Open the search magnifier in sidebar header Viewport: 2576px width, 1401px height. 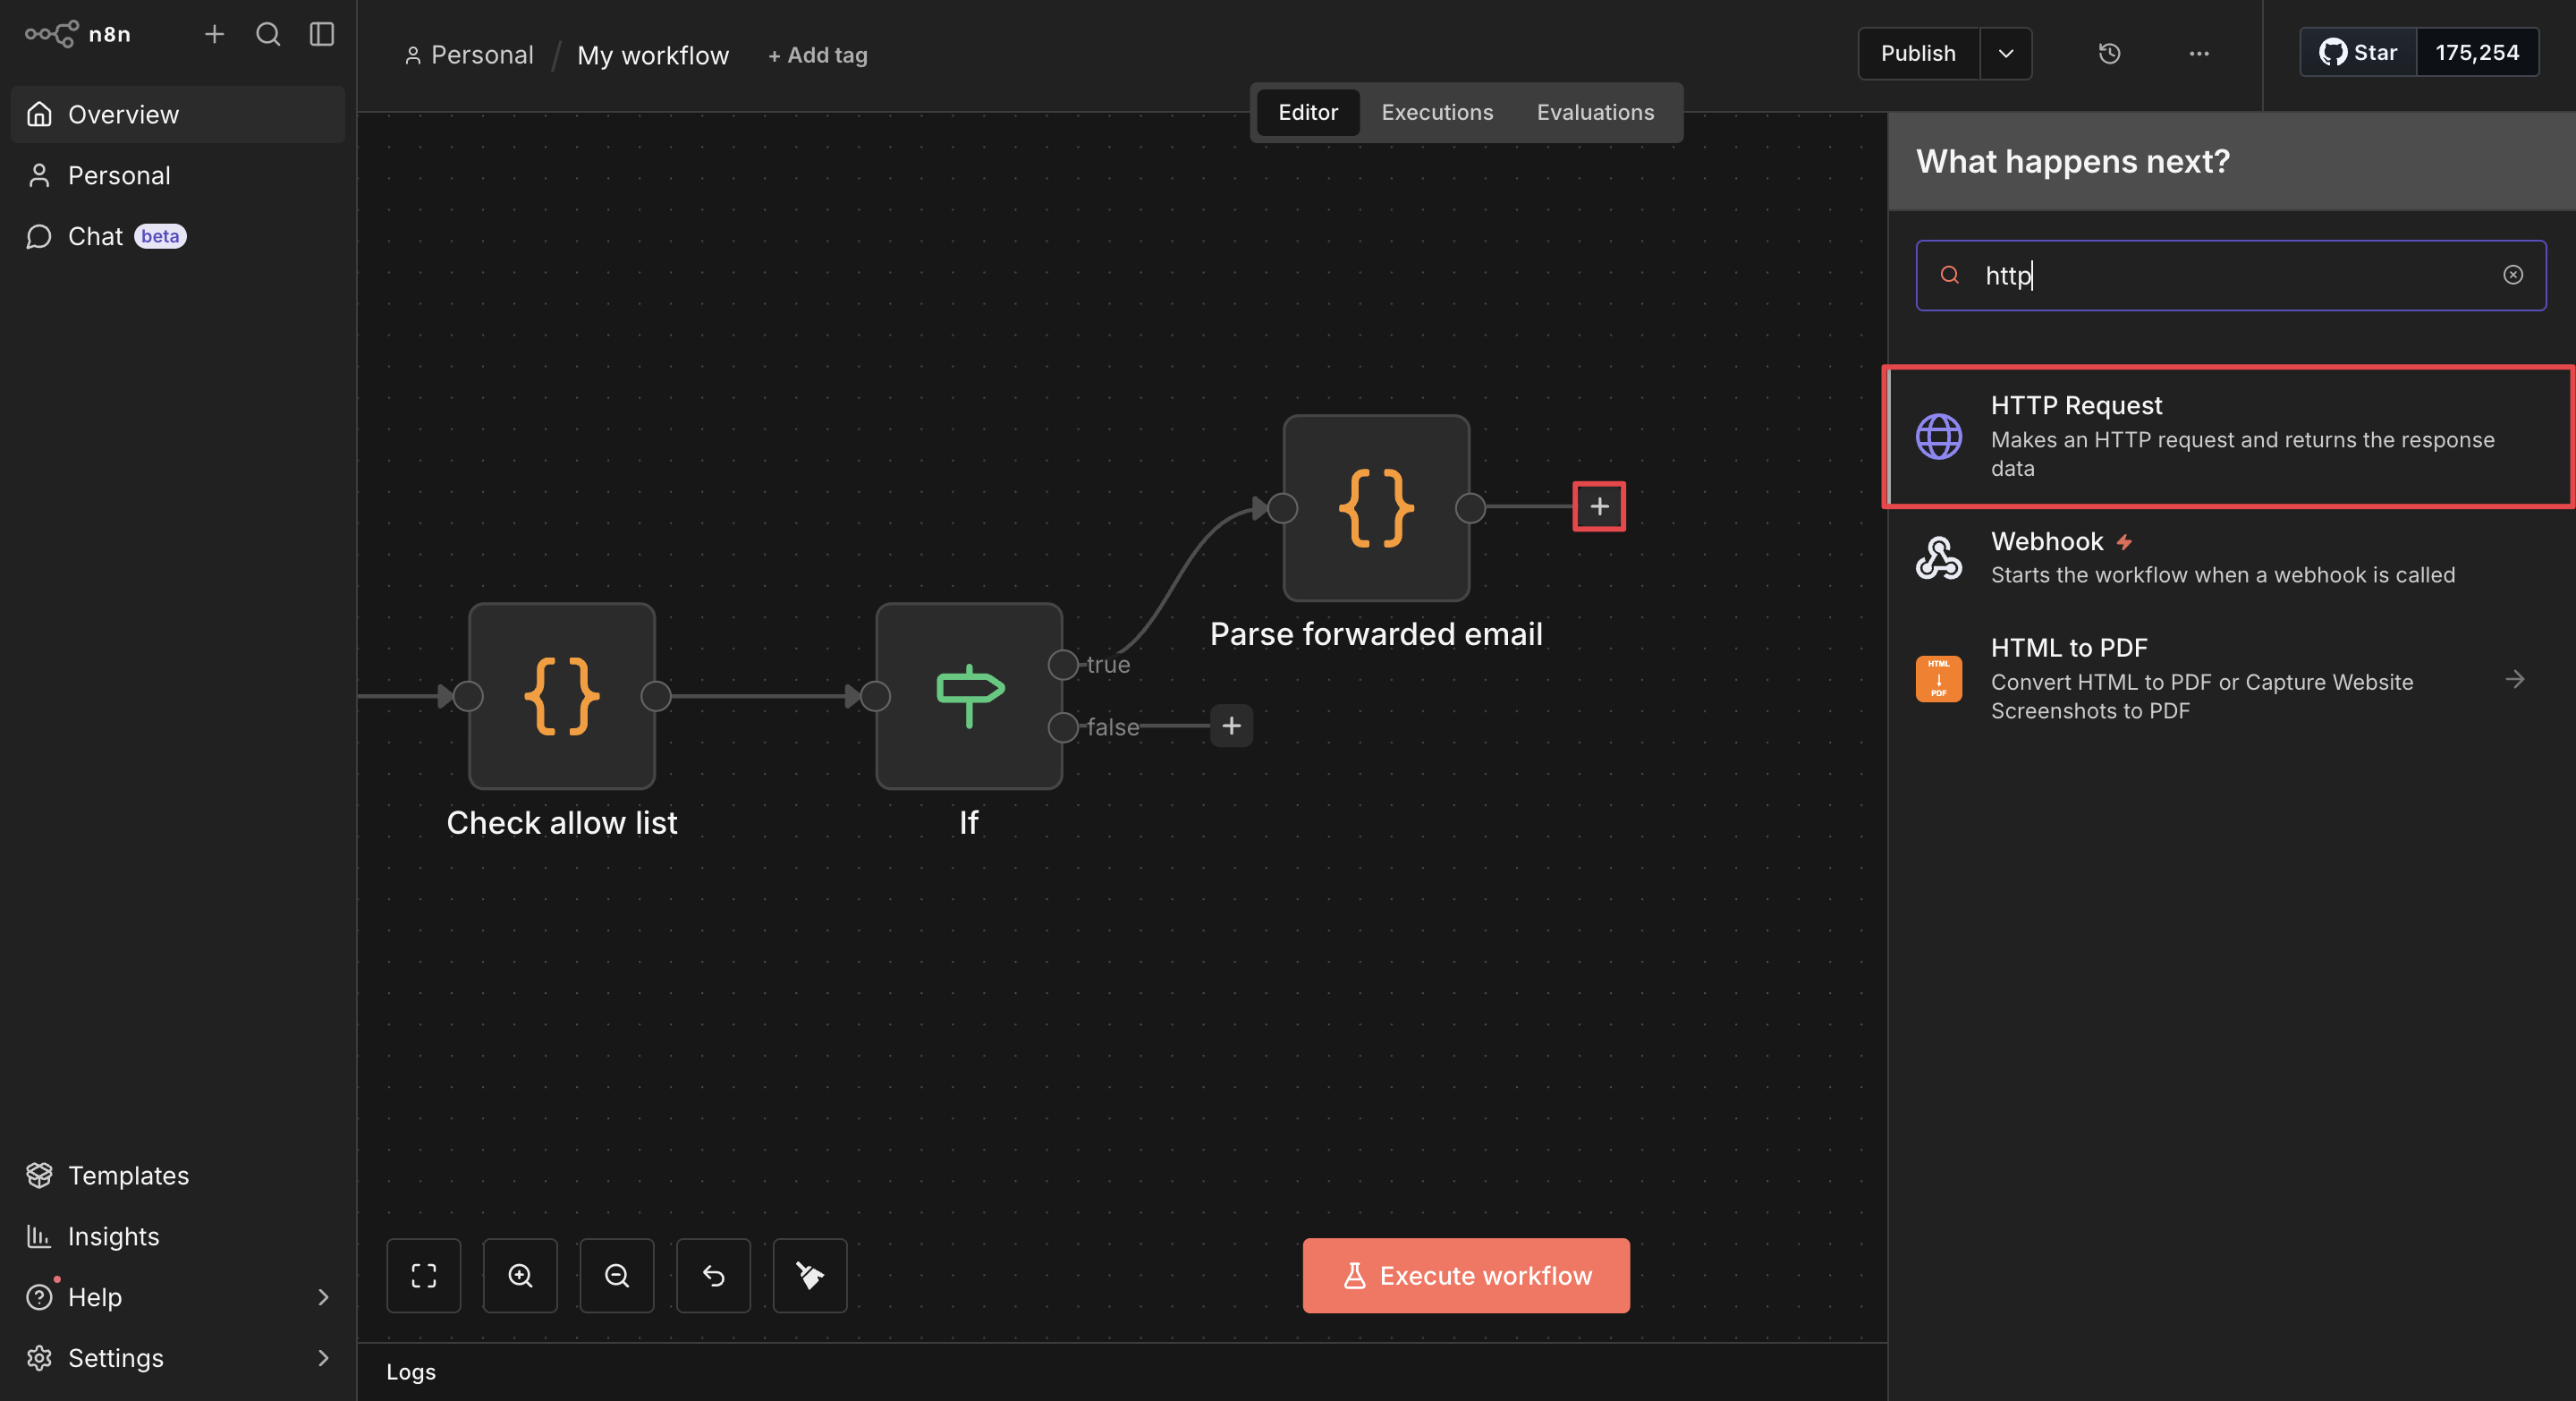click(267, 34)
